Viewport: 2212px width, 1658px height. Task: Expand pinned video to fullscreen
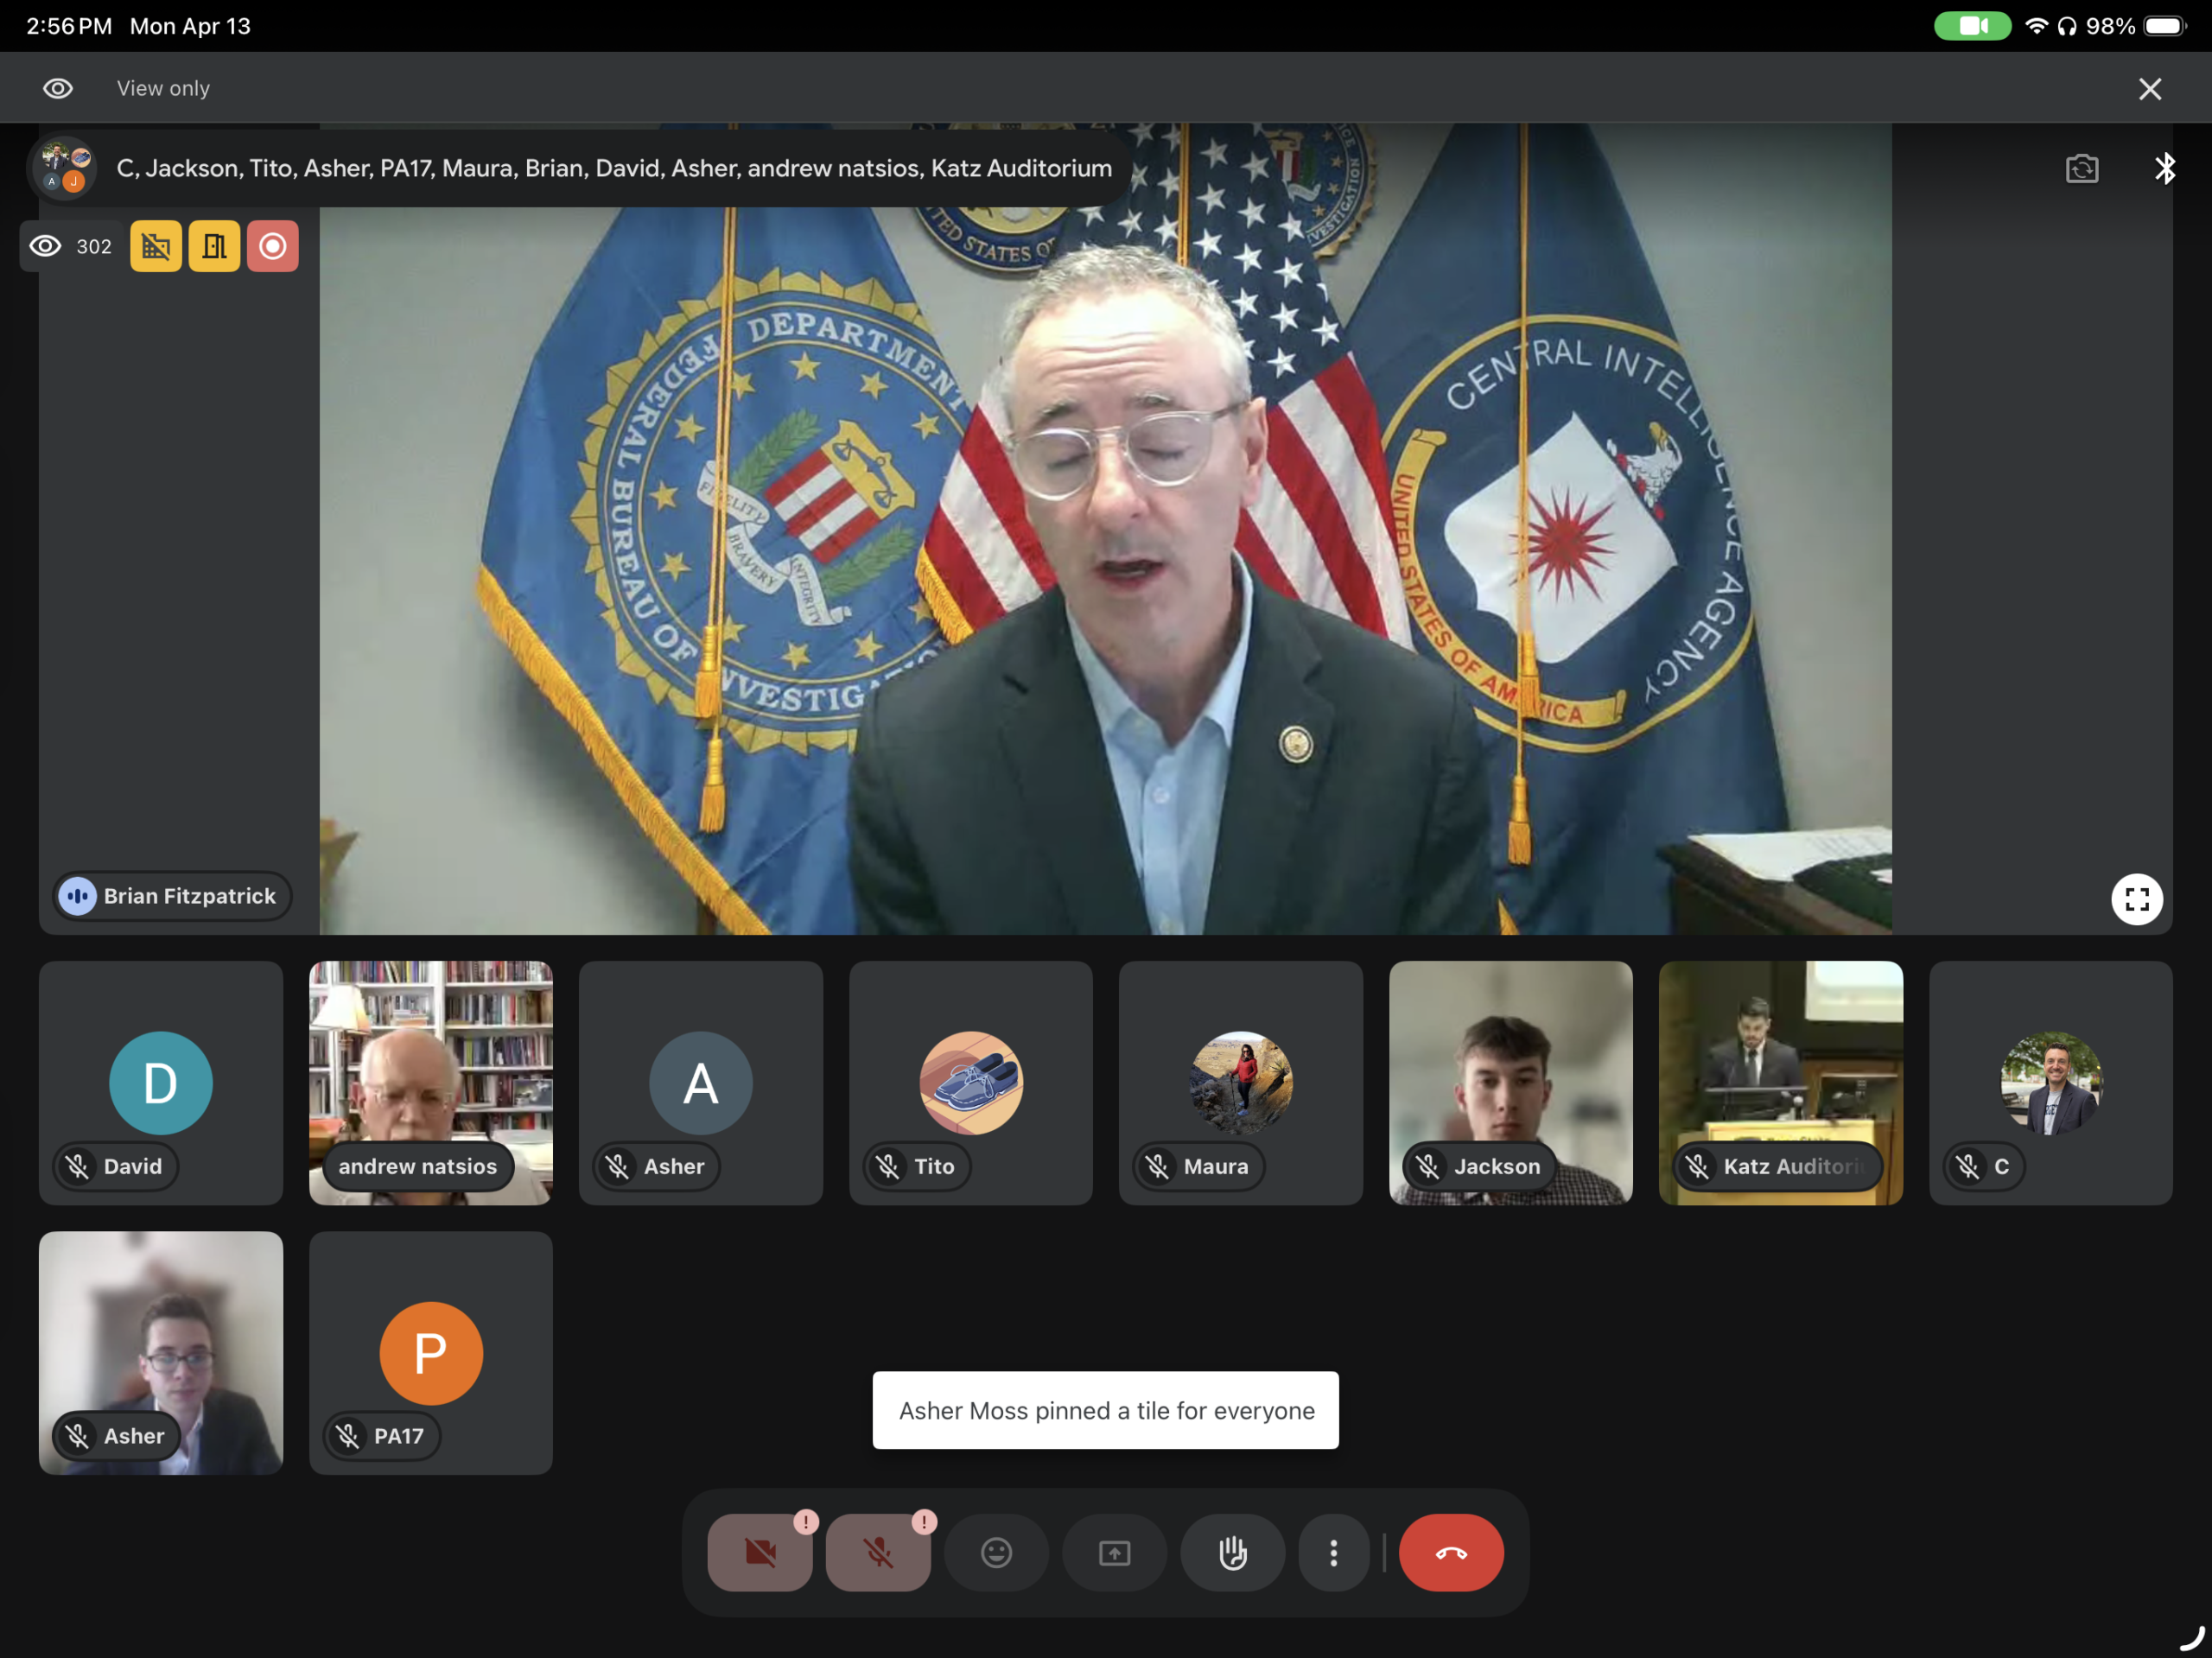pos(2136,899)
